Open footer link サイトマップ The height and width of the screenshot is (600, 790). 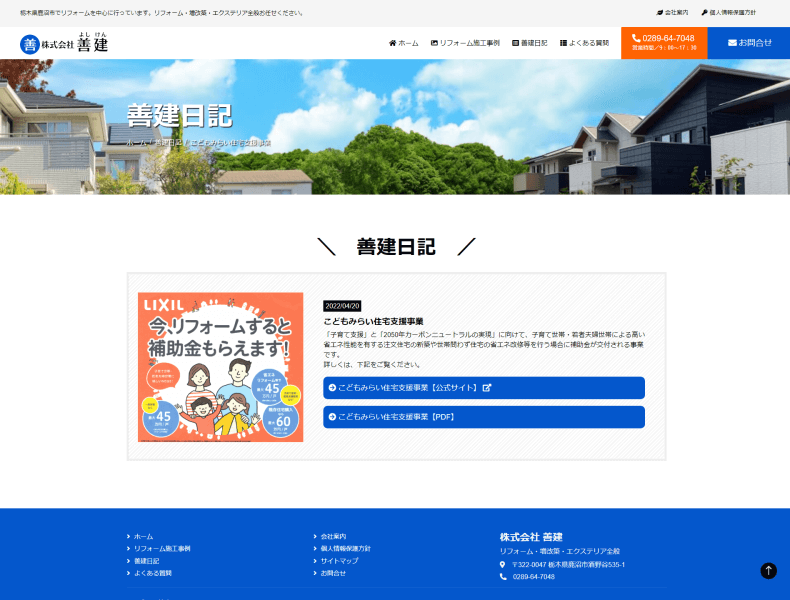tap(339, 561)
